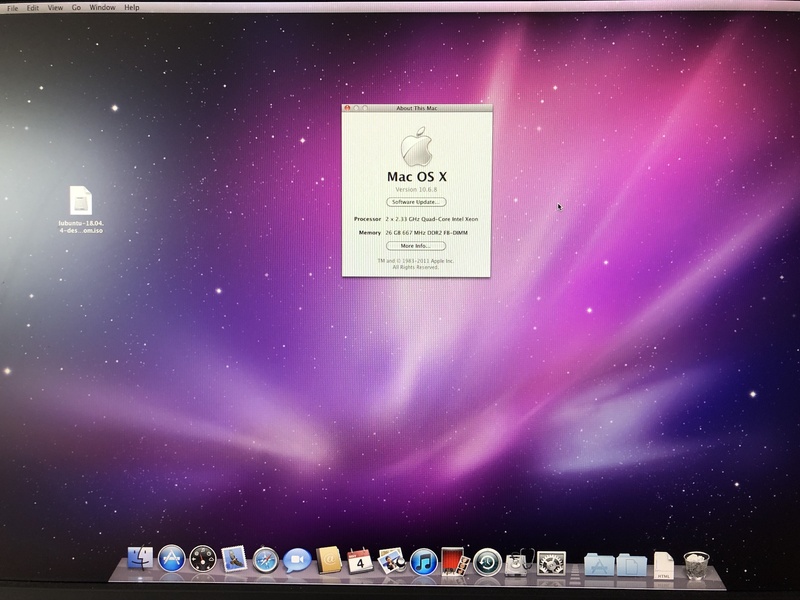The image size is (800, 600).
Task: Click the 2 x 2.33 GHz Quad-Core Intel Xeon text
Action: (x=432, y=219)
